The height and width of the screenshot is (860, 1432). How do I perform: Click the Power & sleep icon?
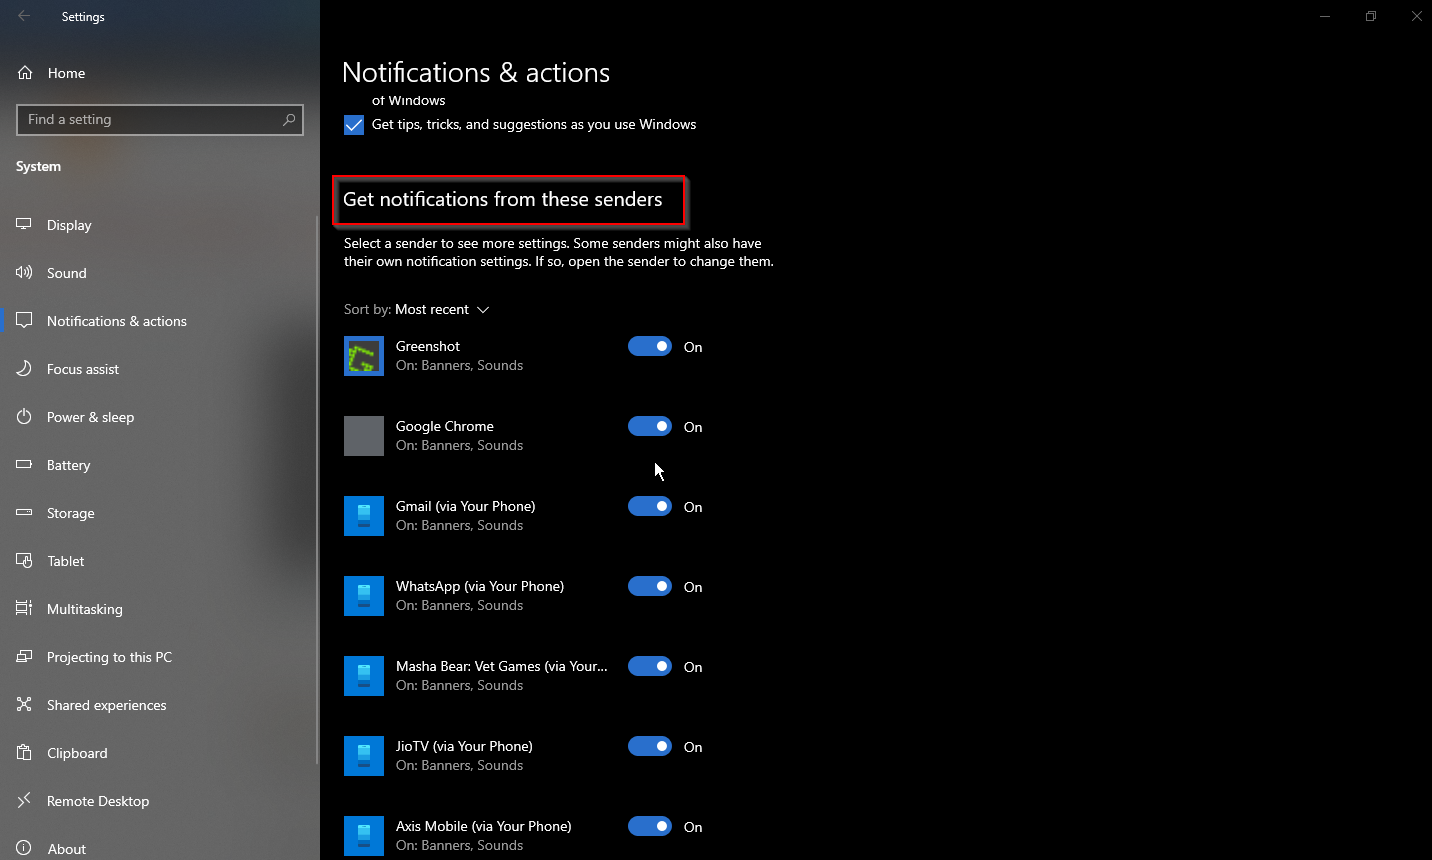(x=24, y=416)
